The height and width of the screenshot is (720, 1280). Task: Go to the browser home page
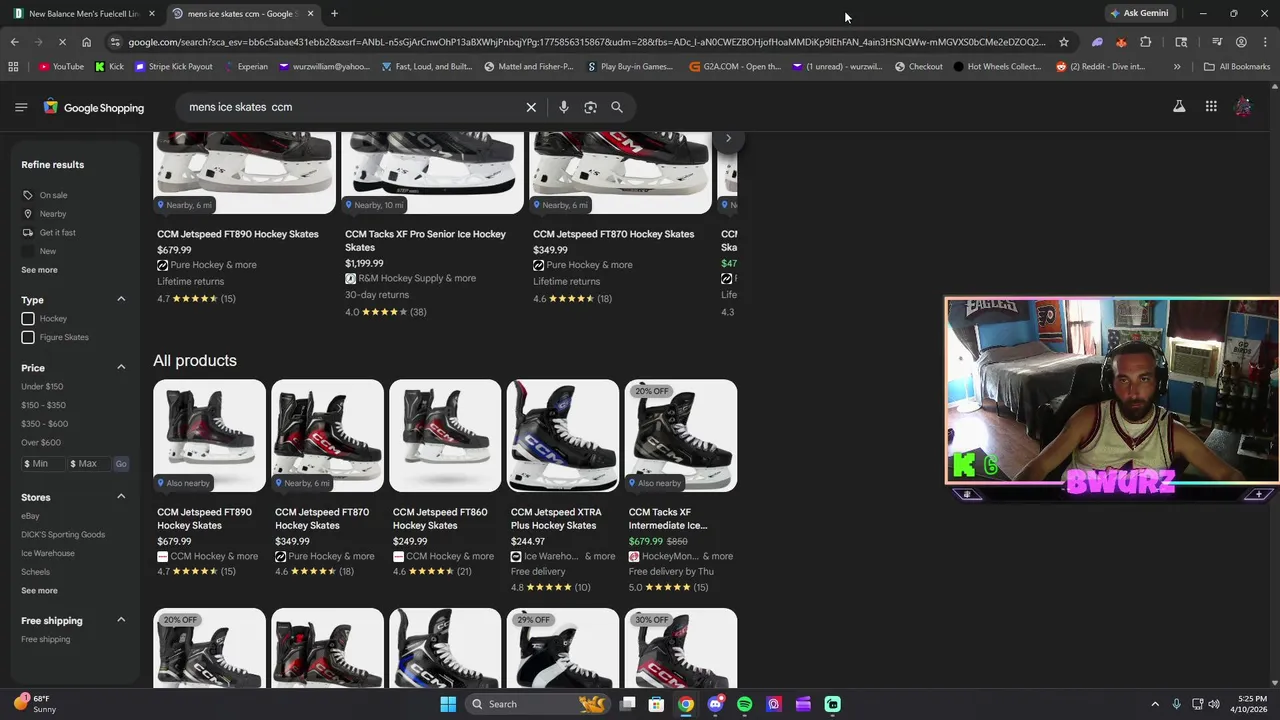[86, 42]
